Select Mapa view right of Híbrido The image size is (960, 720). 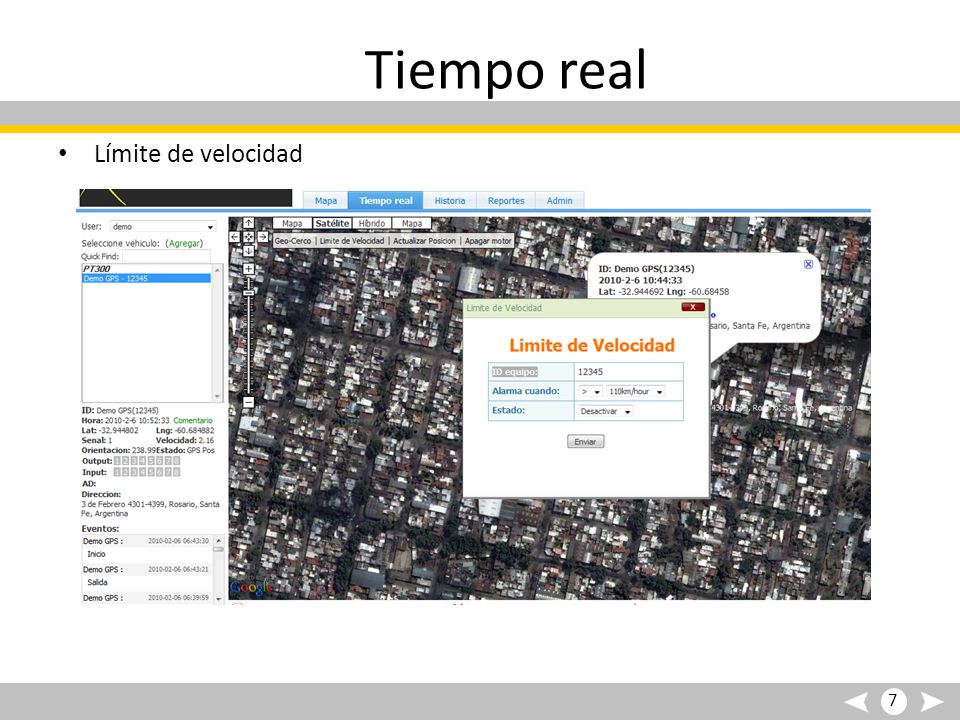tap(412, 223)
